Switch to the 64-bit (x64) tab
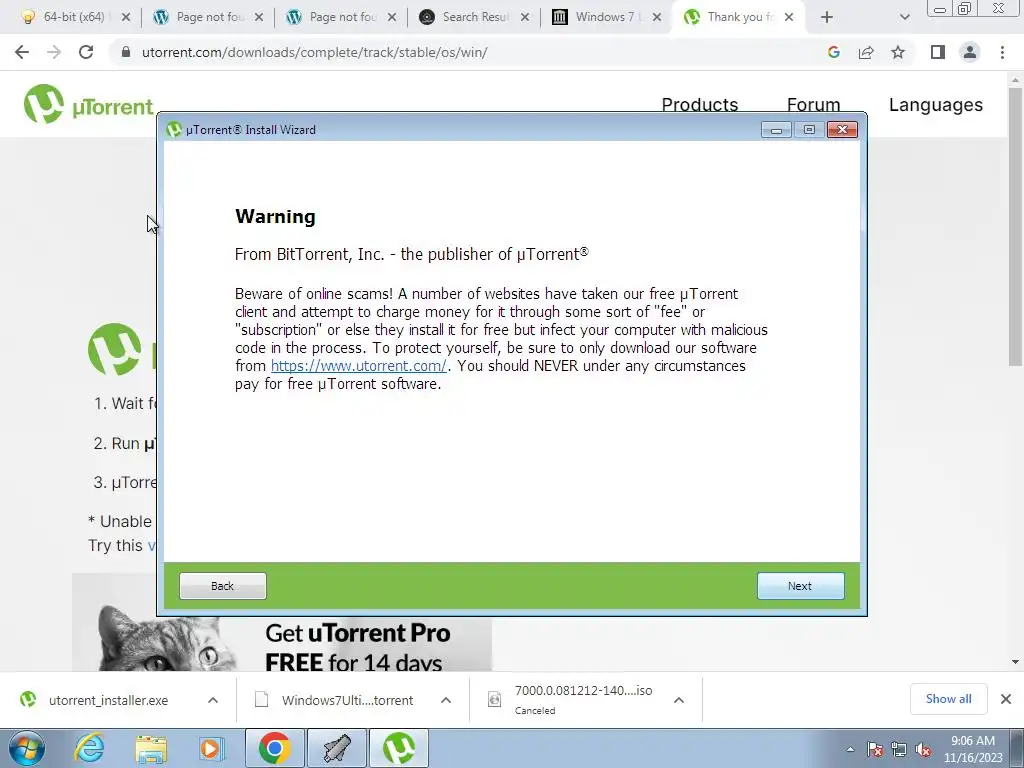Image resolution: width=1024 pixels, height=768 pixels. click(71, 17)
